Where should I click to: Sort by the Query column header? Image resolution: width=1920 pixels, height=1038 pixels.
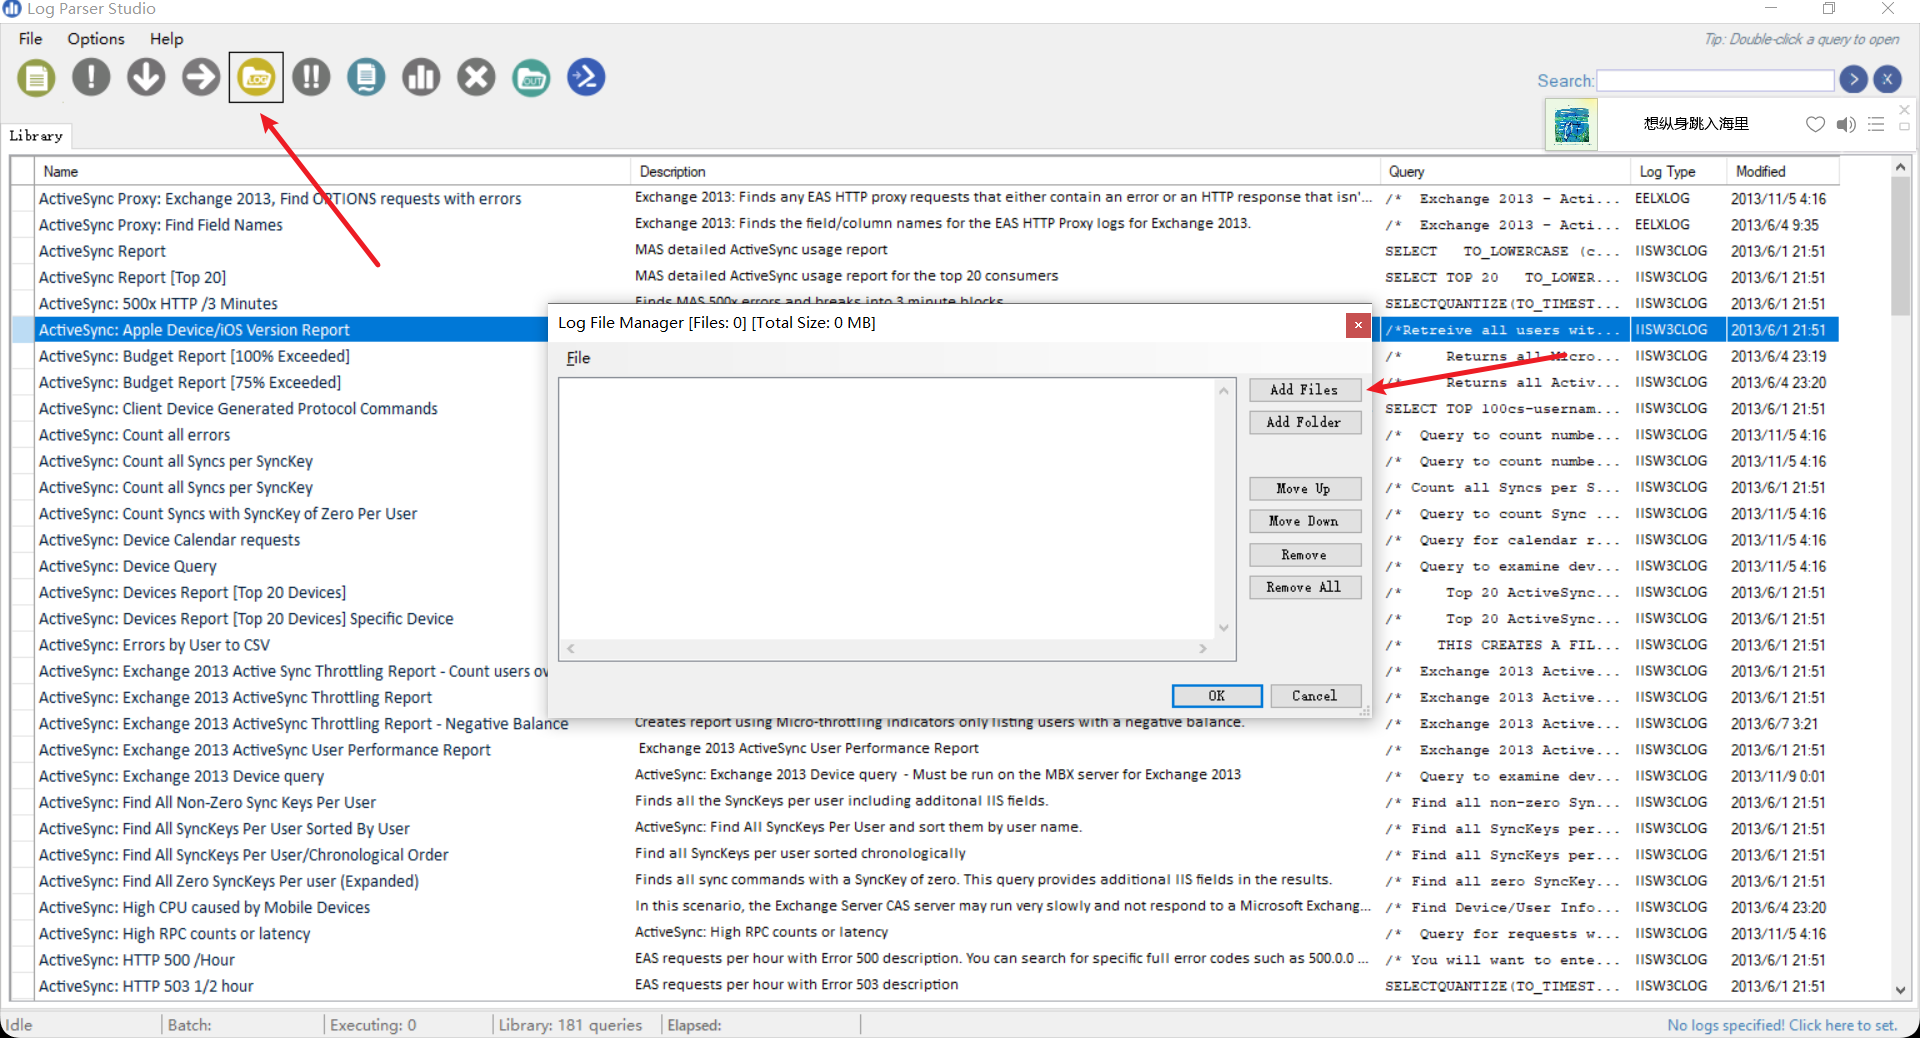[1505, 171]
